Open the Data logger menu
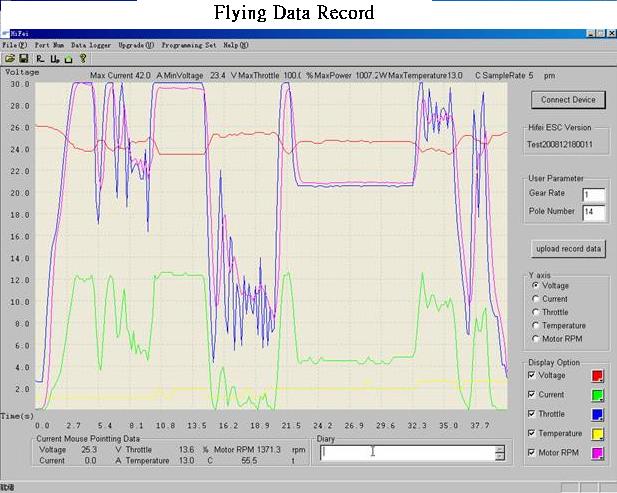617x493 pixels. click(x=91, y=45)
